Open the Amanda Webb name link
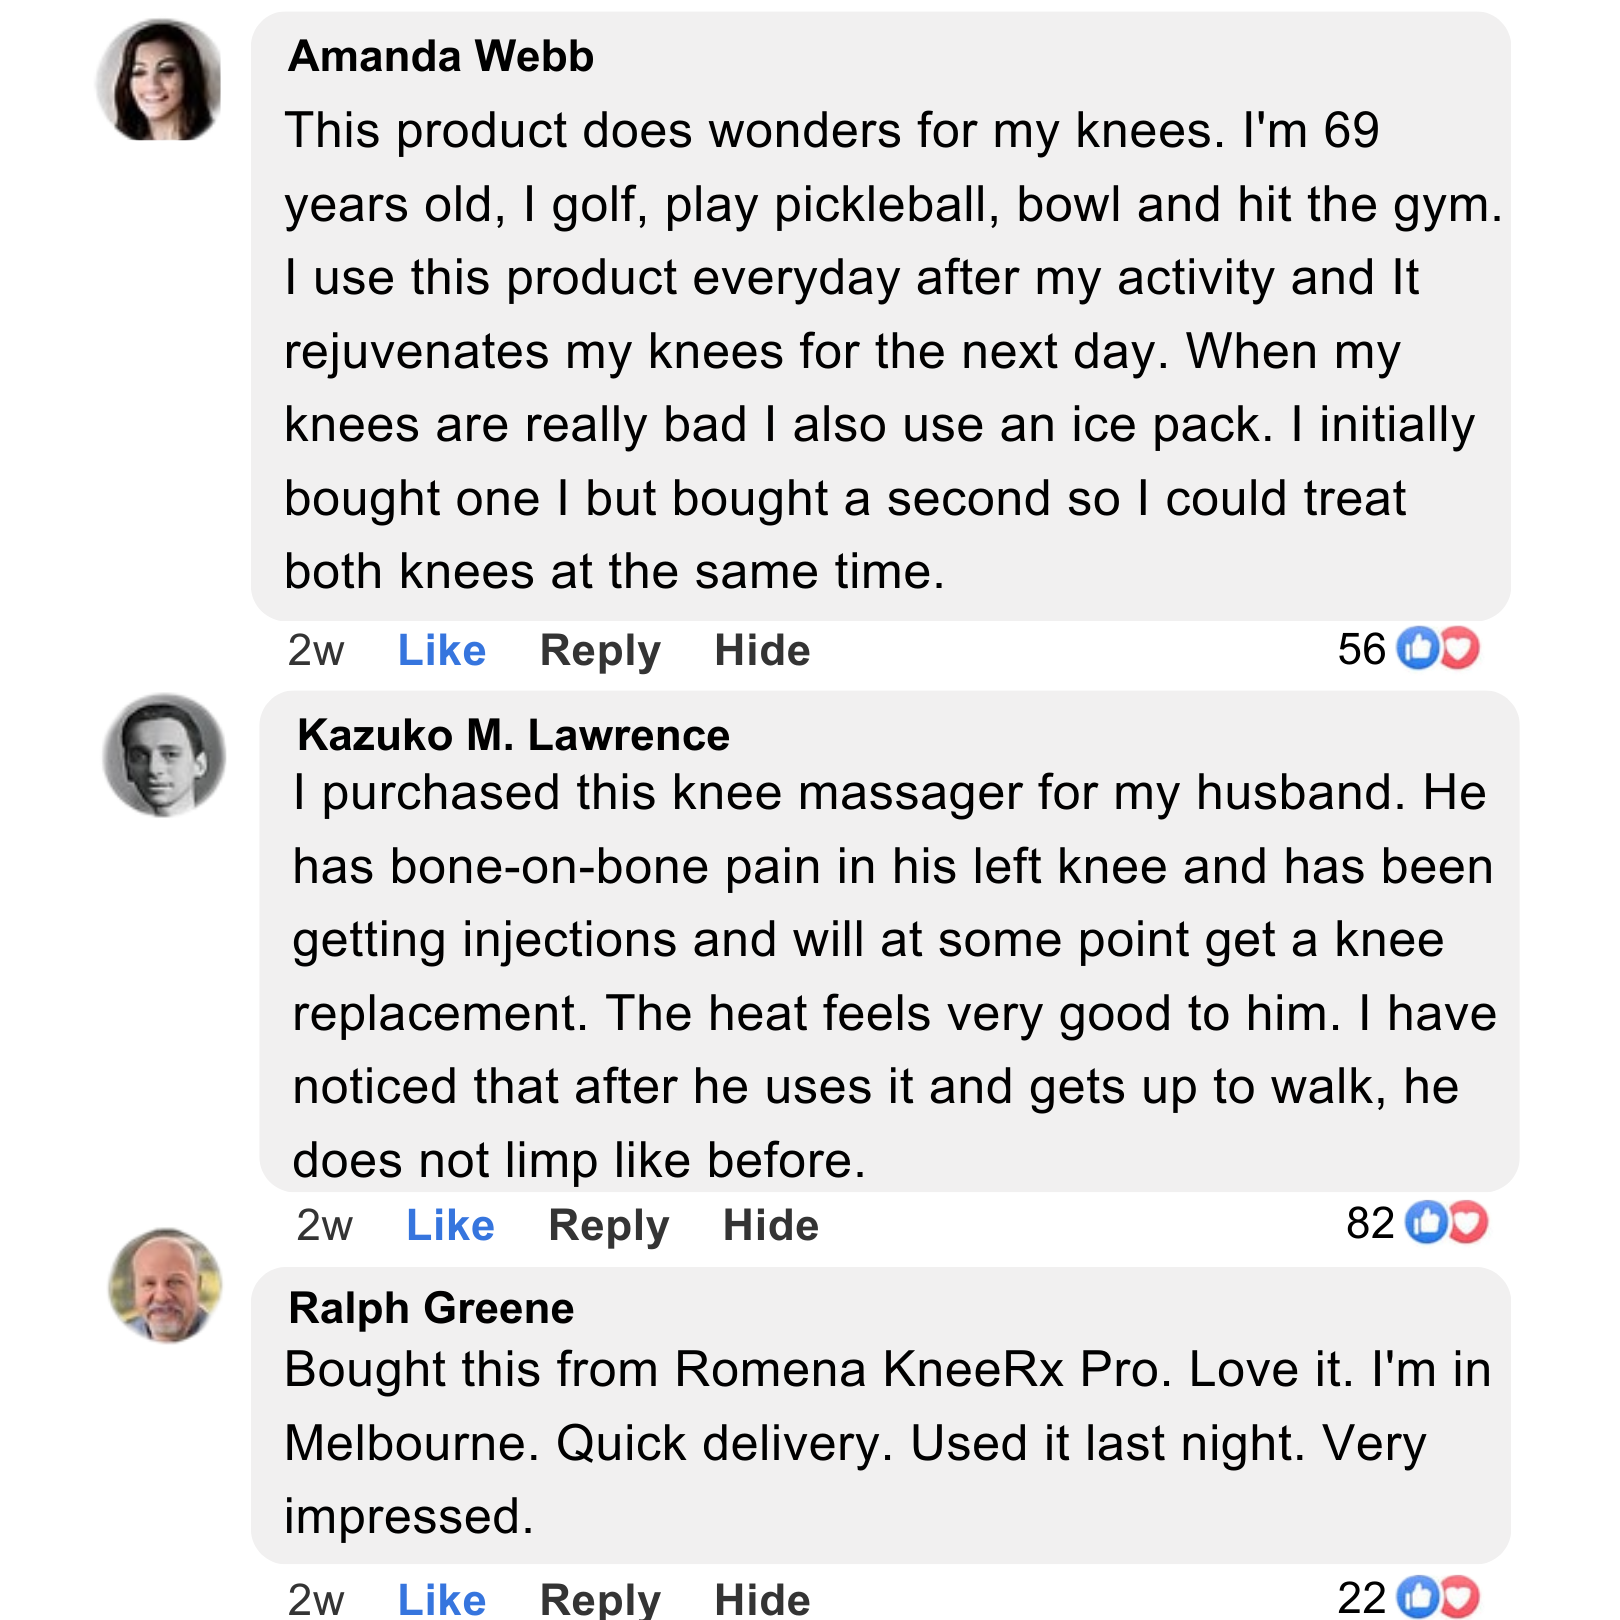The height and width of the screenshot is (1620, 1620). 441,57
